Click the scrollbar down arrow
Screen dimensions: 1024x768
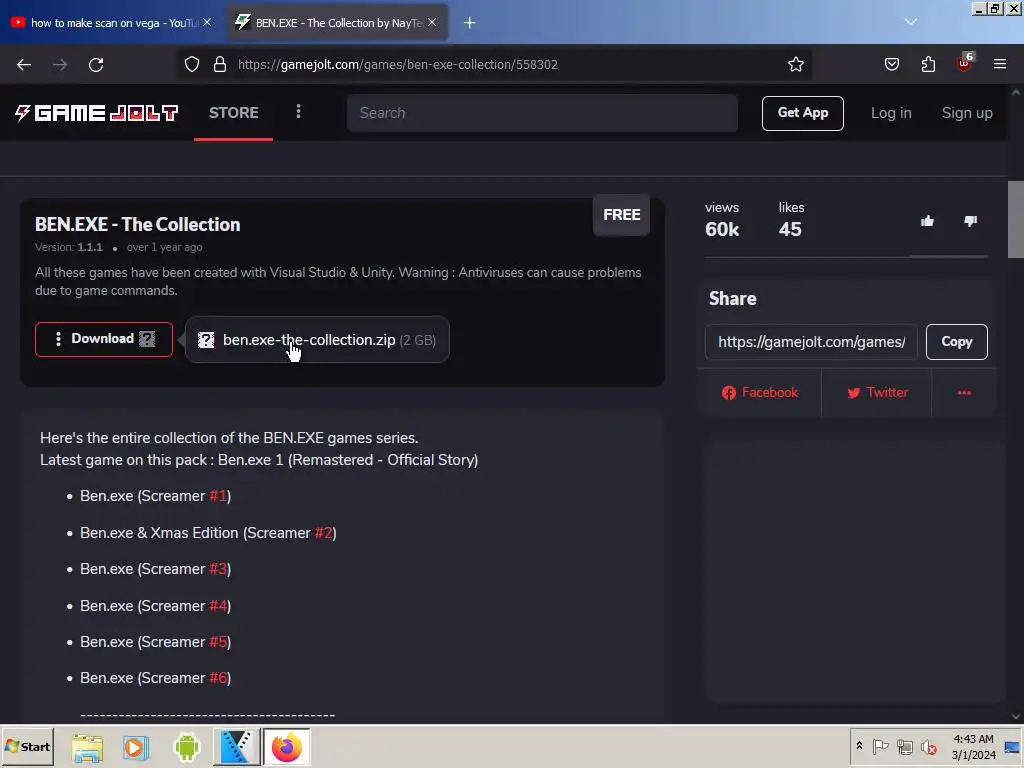point(1016,716)
